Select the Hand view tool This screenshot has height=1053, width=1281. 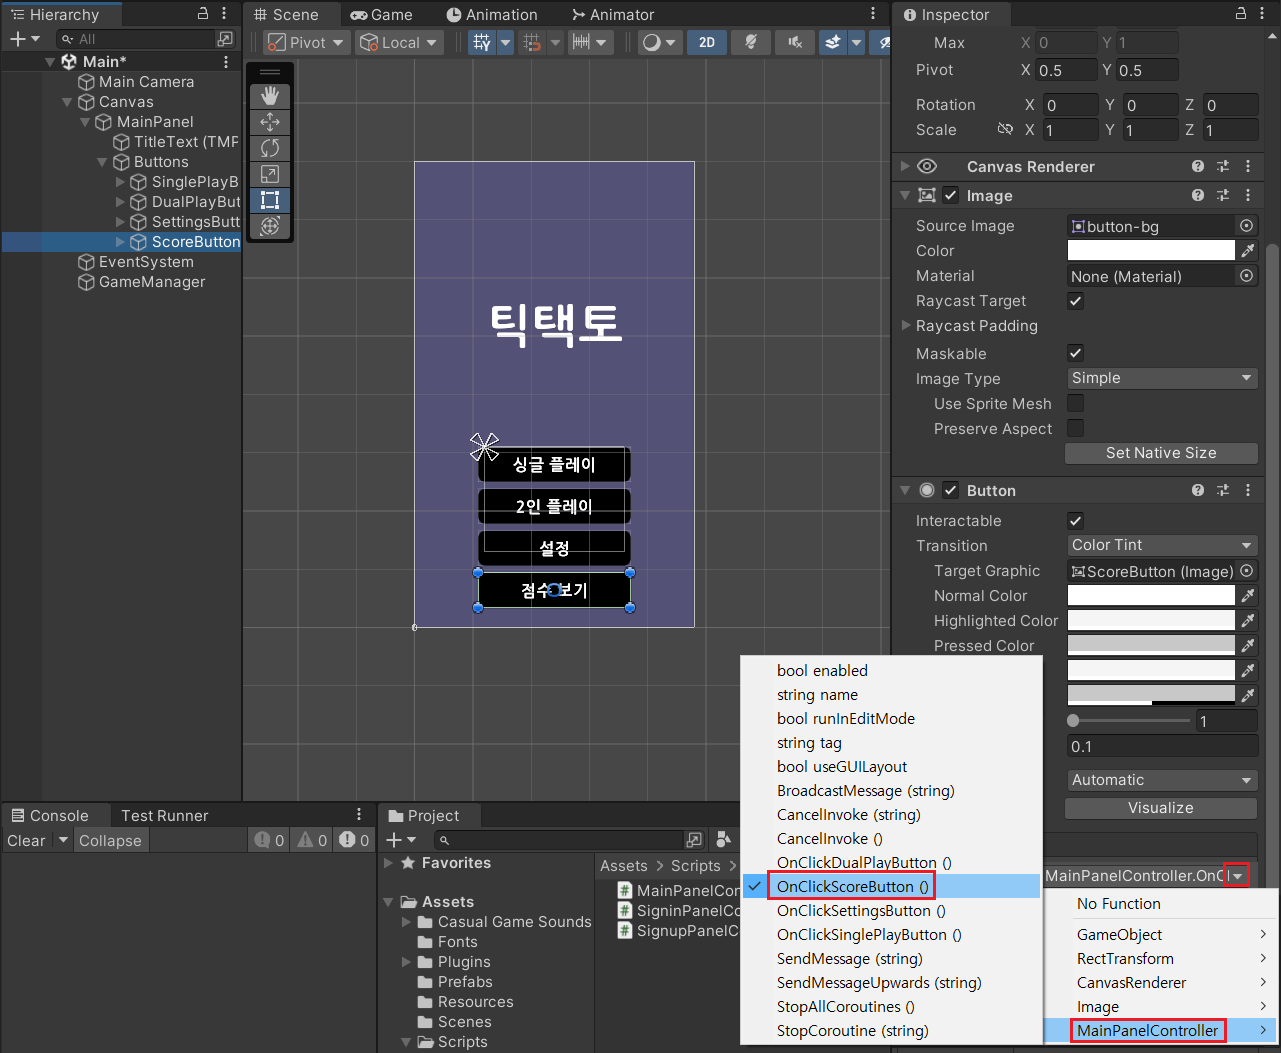pos(270,96)
